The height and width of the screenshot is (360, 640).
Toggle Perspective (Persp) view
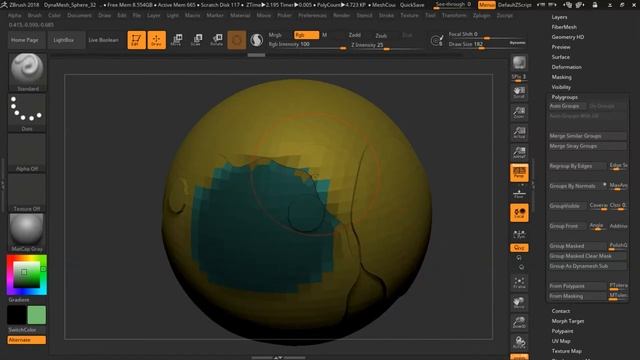coord(519,172)
